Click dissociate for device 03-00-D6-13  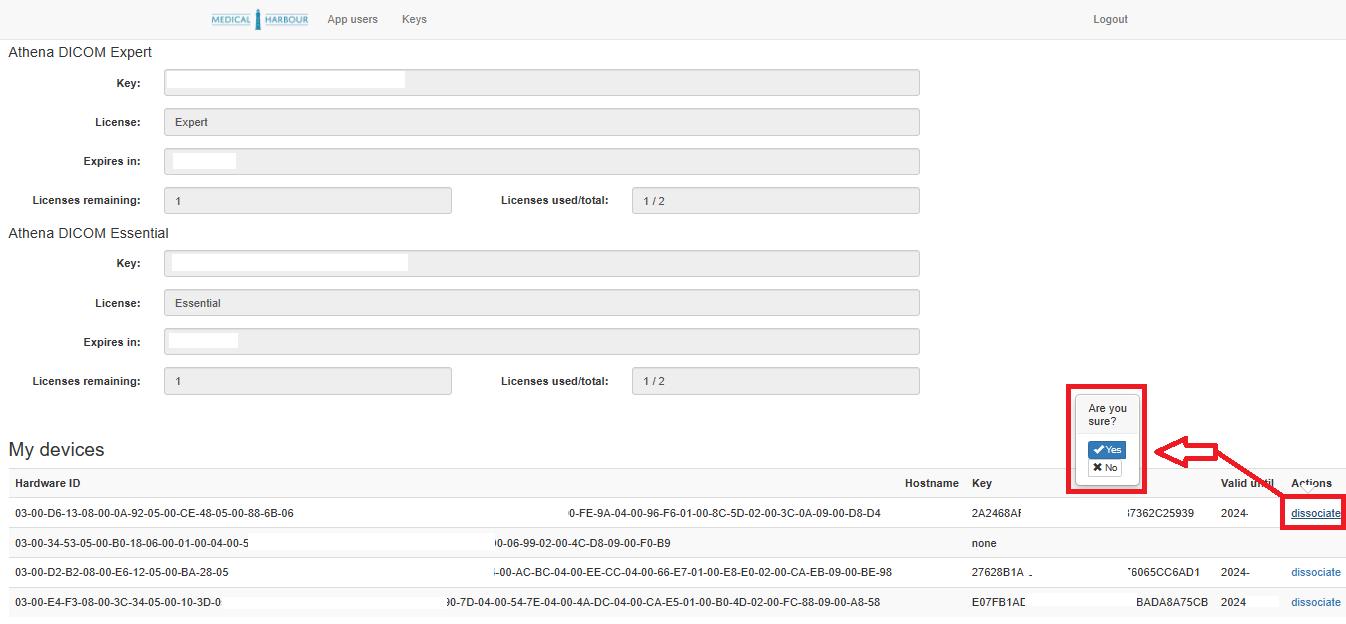click(1315, 513)
